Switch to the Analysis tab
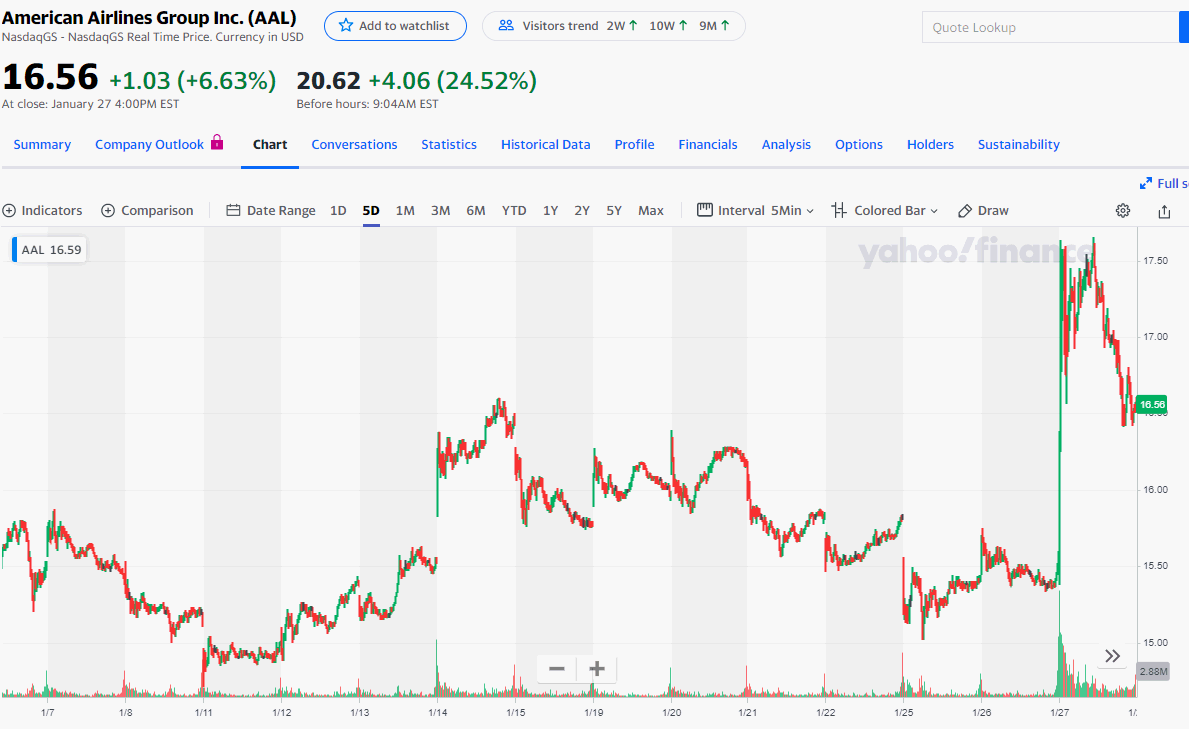 click(x=786, y=144)
